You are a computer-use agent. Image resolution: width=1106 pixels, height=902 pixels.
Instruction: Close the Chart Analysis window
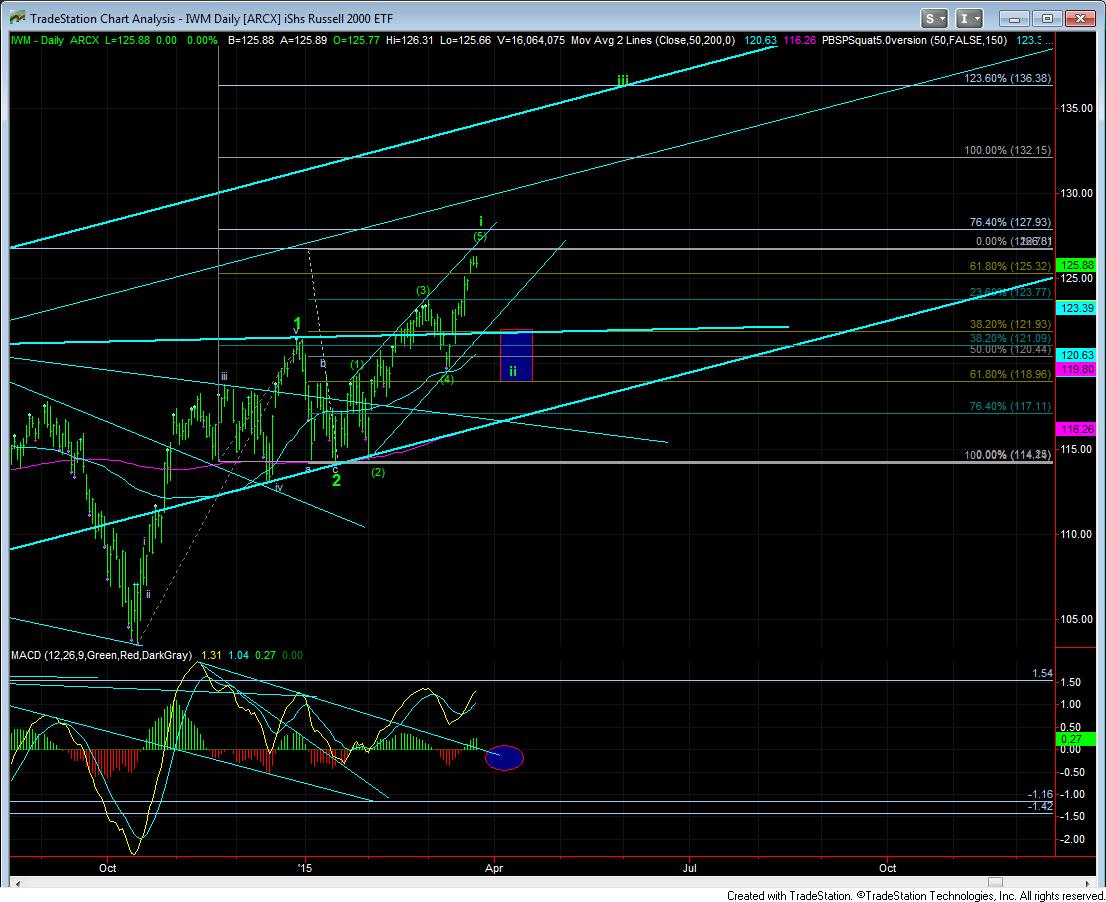1079,19
